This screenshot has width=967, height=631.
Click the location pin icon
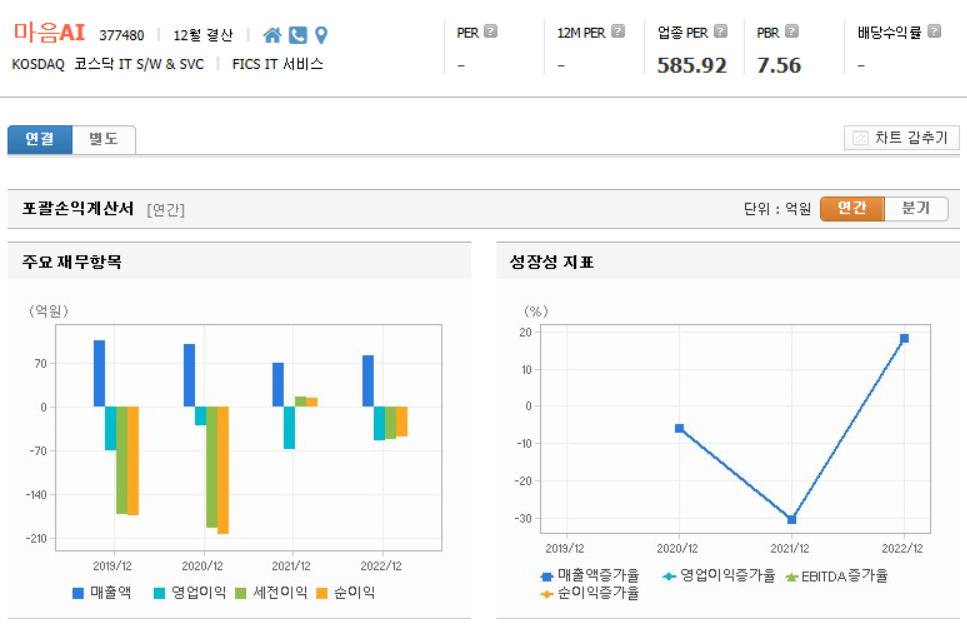tap(320, 33)
